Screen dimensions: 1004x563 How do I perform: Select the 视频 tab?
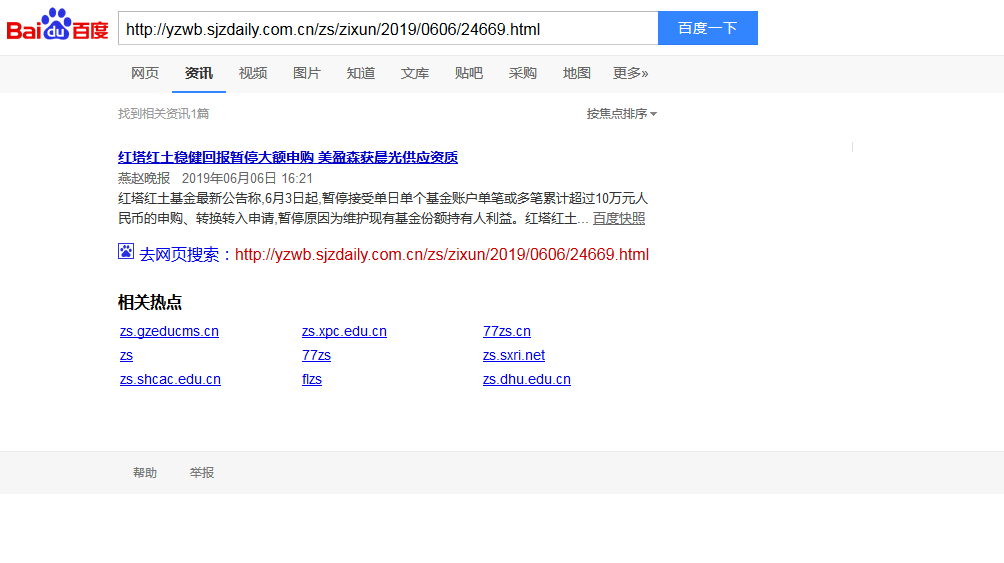pos(253,73)
